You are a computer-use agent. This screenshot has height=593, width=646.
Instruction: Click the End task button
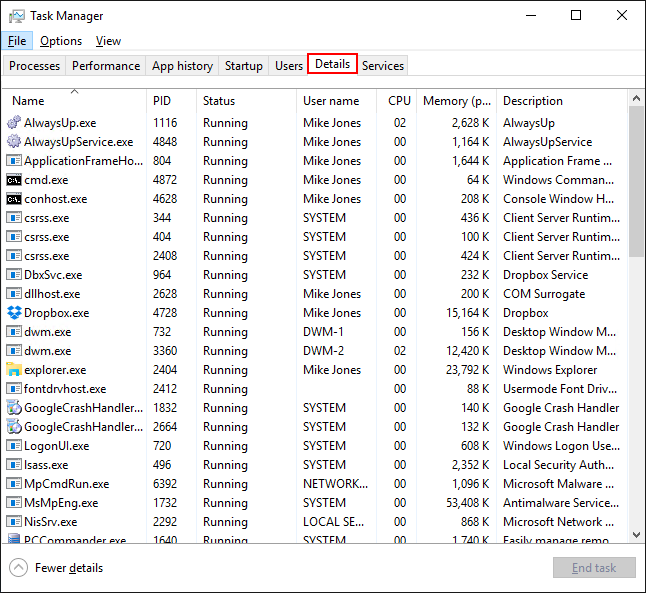(x=594, y=568)
